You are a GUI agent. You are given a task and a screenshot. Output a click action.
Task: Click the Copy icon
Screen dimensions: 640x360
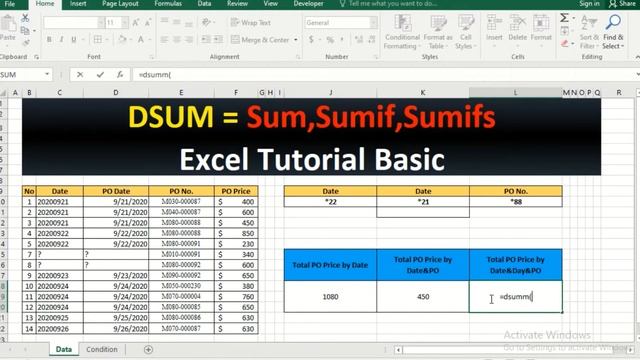coord(25,31)
